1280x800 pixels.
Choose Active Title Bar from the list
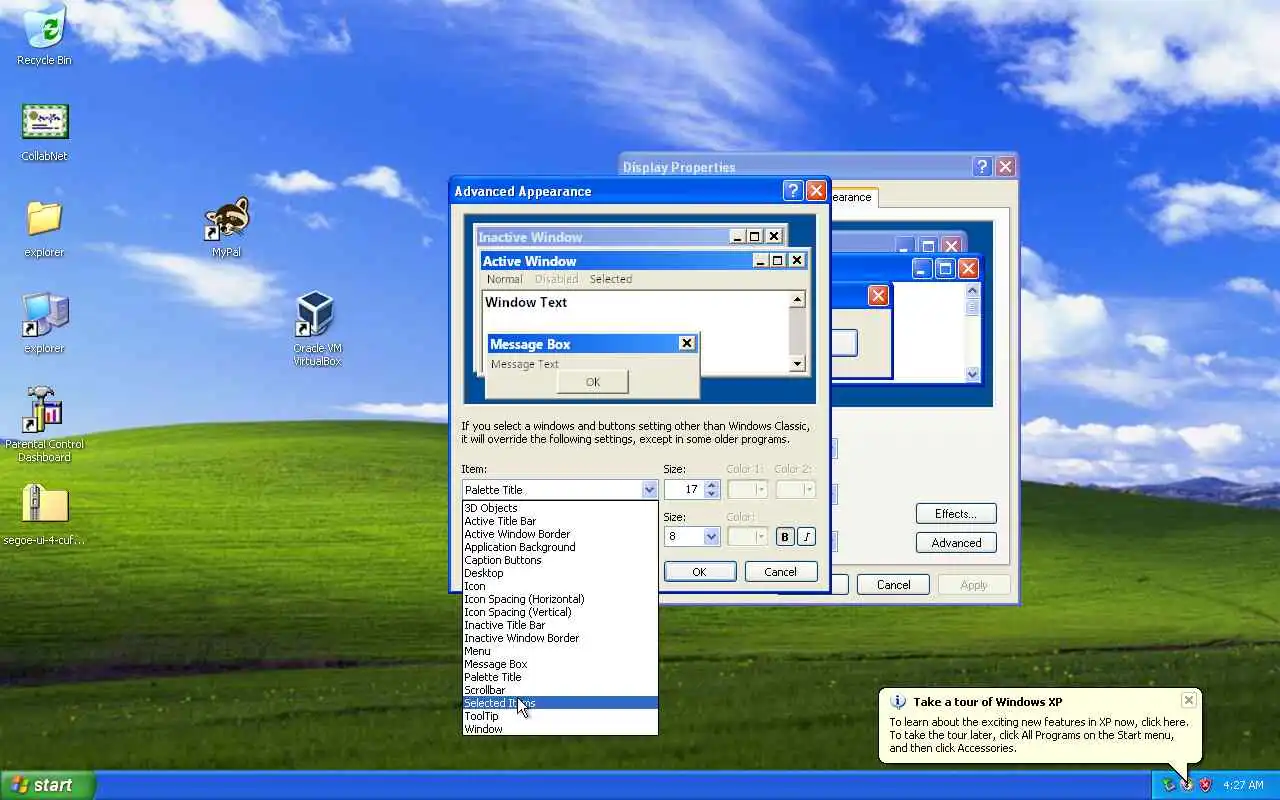point(560,521)
